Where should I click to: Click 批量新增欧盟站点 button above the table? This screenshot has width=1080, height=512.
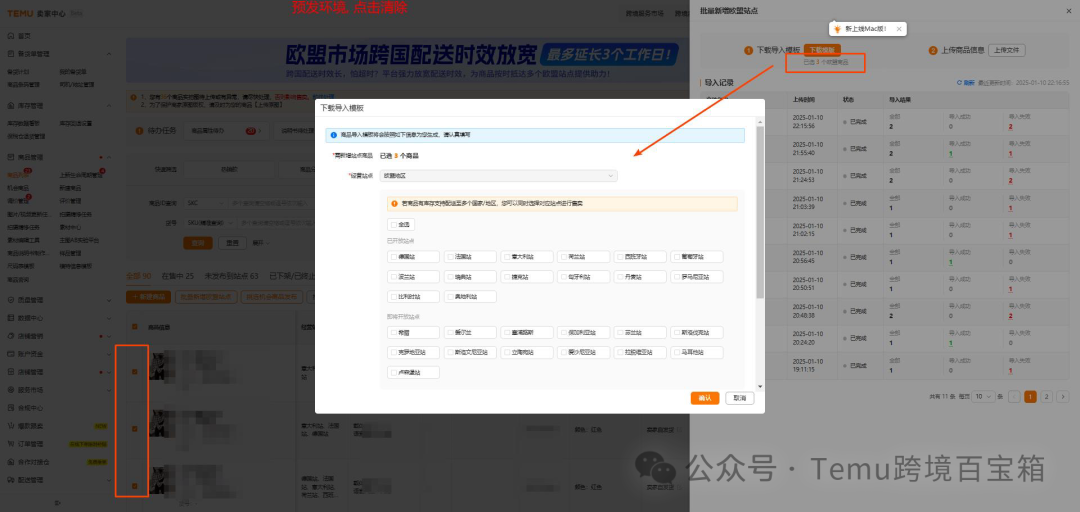click(x=207, y=297)
